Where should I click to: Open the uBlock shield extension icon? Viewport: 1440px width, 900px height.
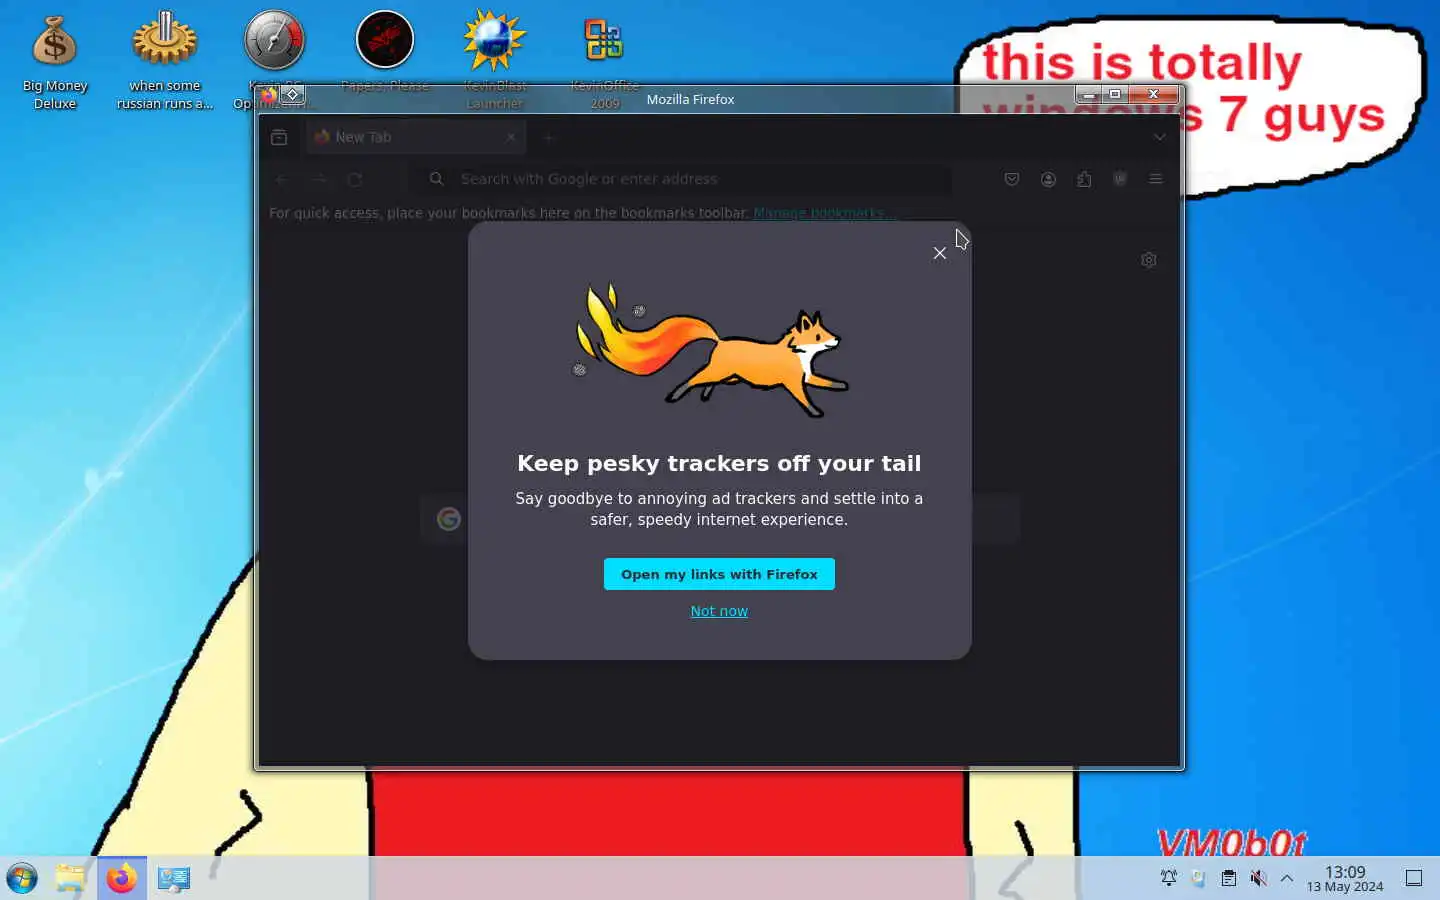1120,179
